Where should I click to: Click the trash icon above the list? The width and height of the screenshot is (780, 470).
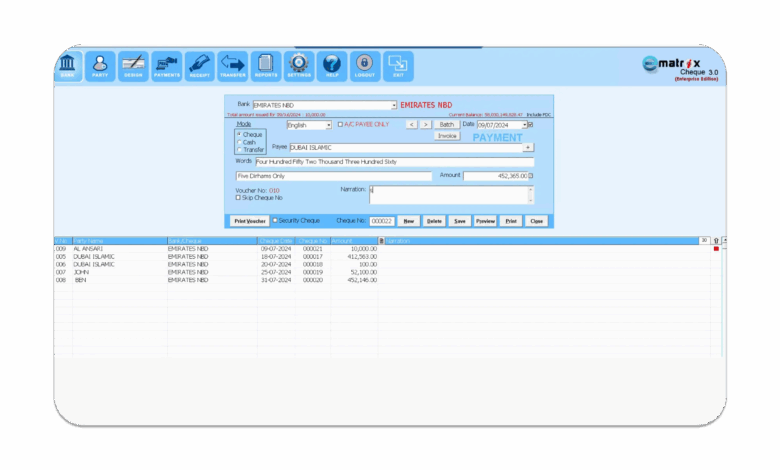[x=716, y=241]
